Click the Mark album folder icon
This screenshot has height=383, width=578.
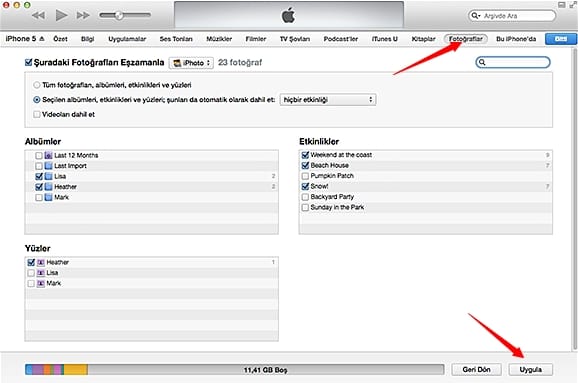click(x=48, y=197)
